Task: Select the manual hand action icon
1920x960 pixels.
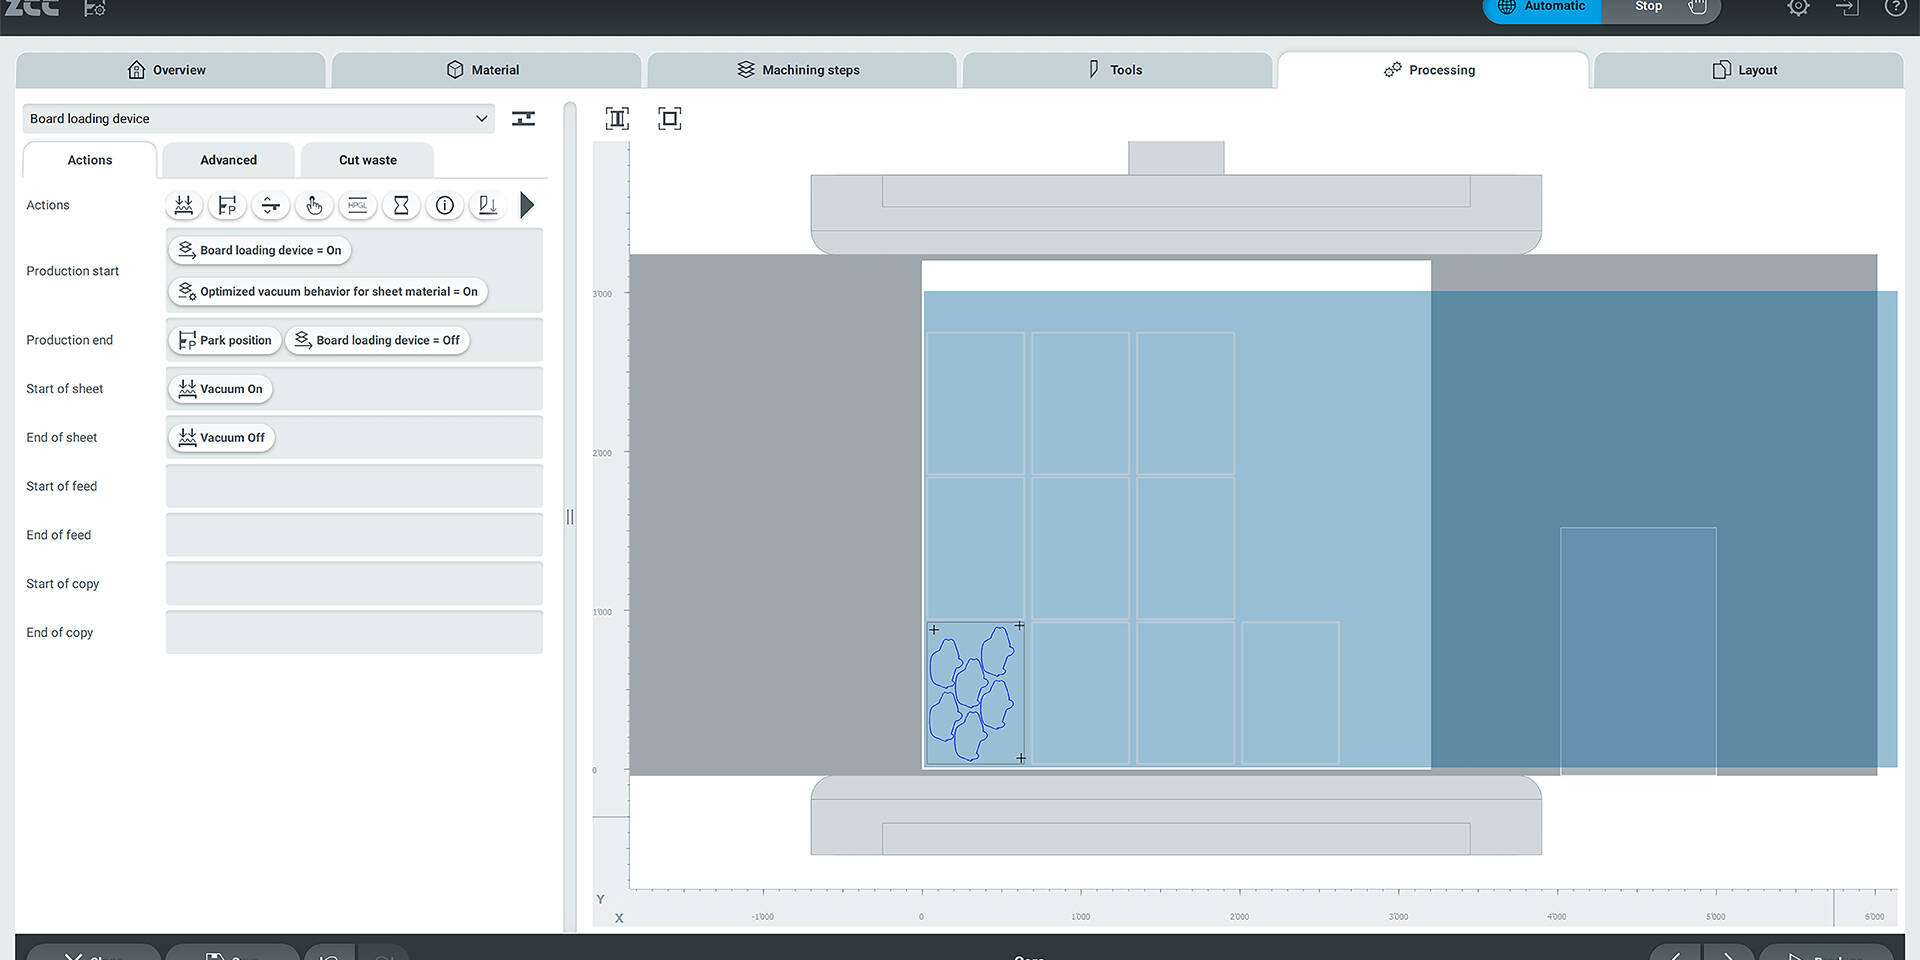Action: [314, 206]
